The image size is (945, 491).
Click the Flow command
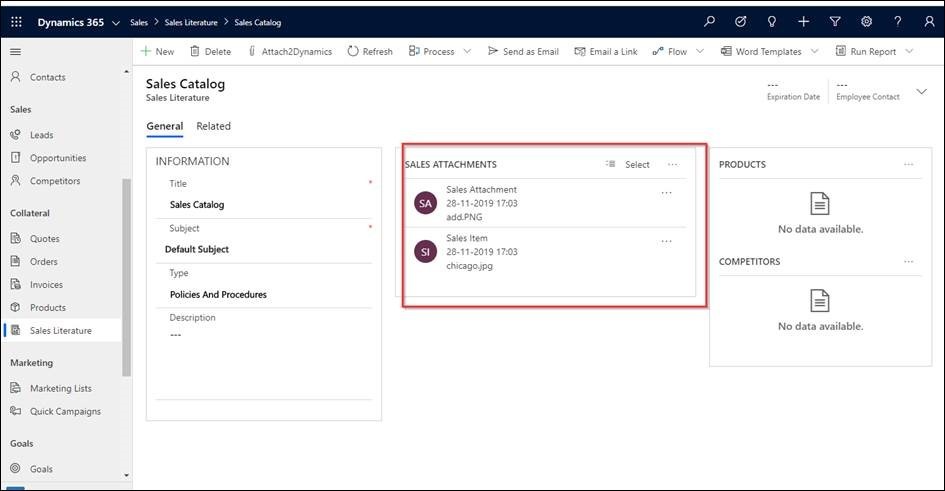[x=670, y=52]
